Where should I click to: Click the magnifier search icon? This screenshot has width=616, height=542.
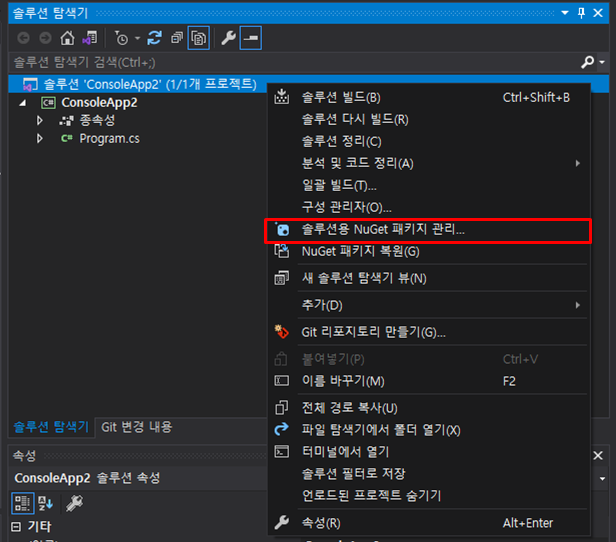coord(588,62)
